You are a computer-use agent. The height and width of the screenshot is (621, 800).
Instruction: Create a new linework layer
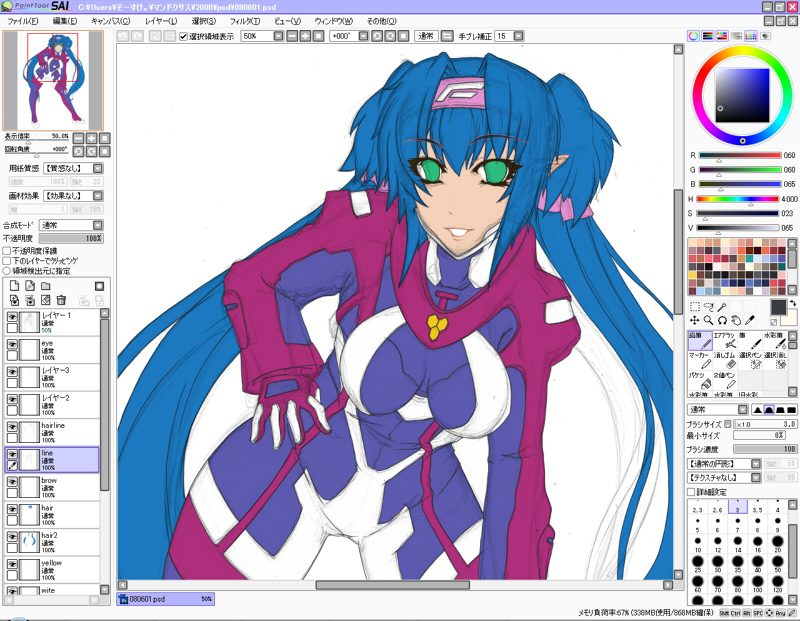30,286
